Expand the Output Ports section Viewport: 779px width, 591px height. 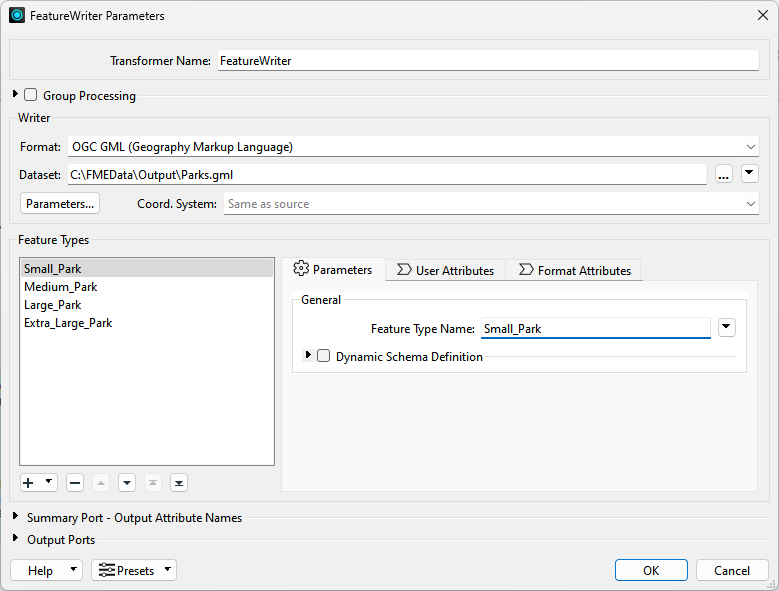[15, 538]
